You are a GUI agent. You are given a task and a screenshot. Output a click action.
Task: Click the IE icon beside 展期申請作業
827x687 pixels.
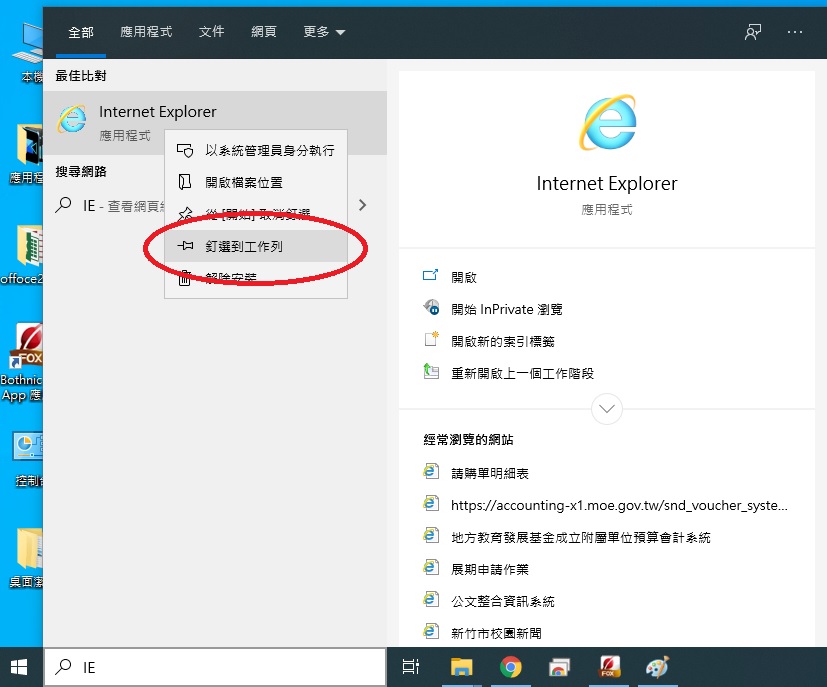coord(431,567)
